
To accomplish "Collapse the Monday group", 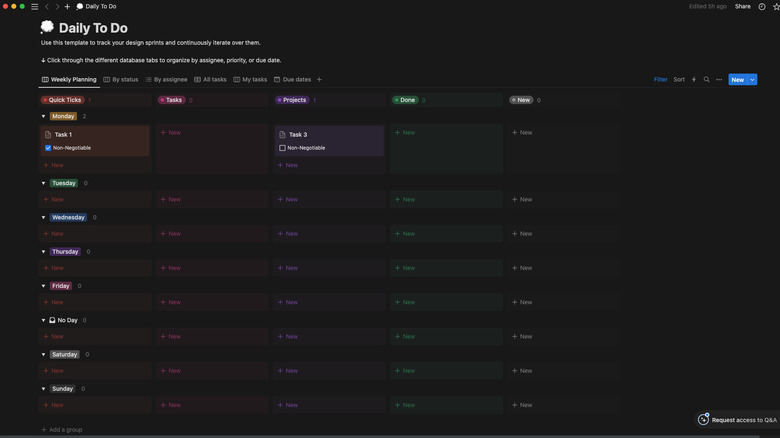I will click(x=43, y=116).
